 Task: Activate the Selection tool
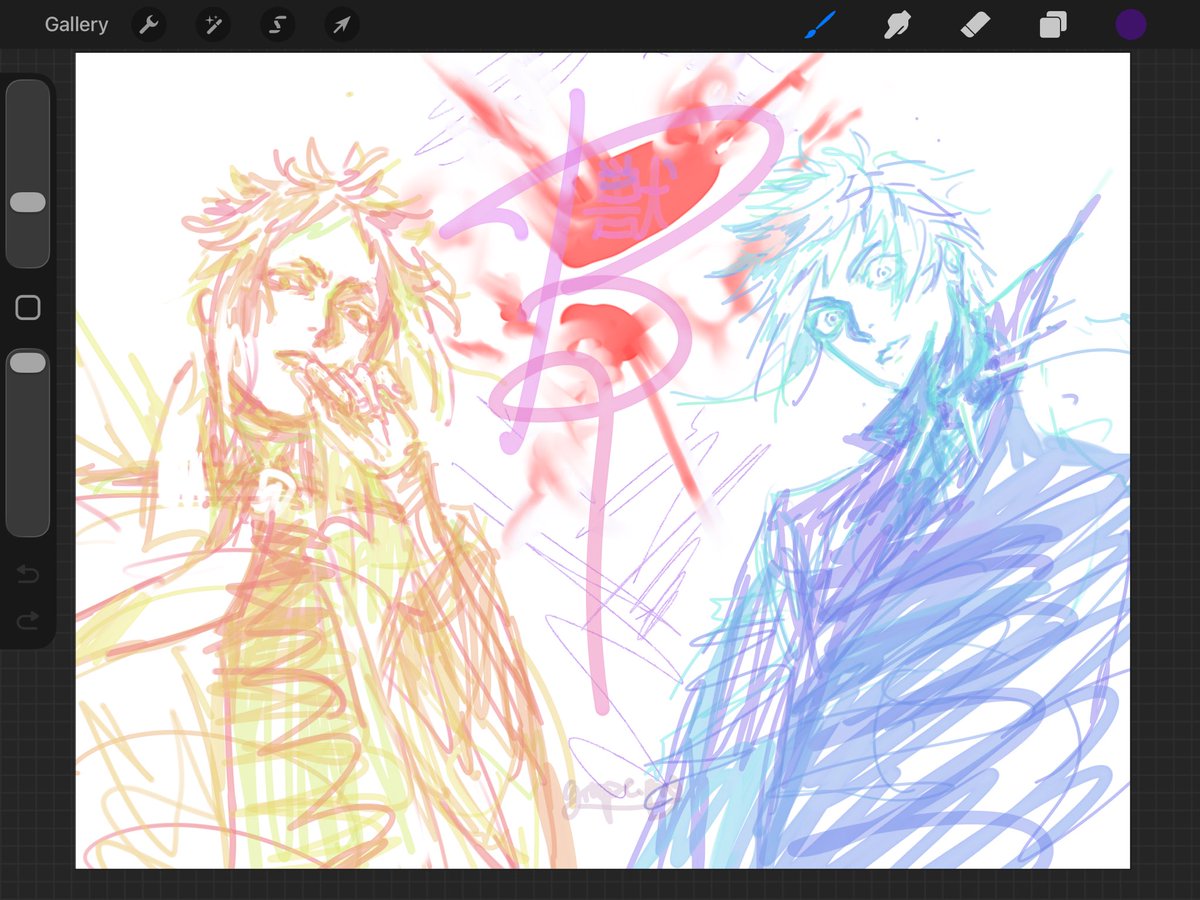tap(278, 25)
